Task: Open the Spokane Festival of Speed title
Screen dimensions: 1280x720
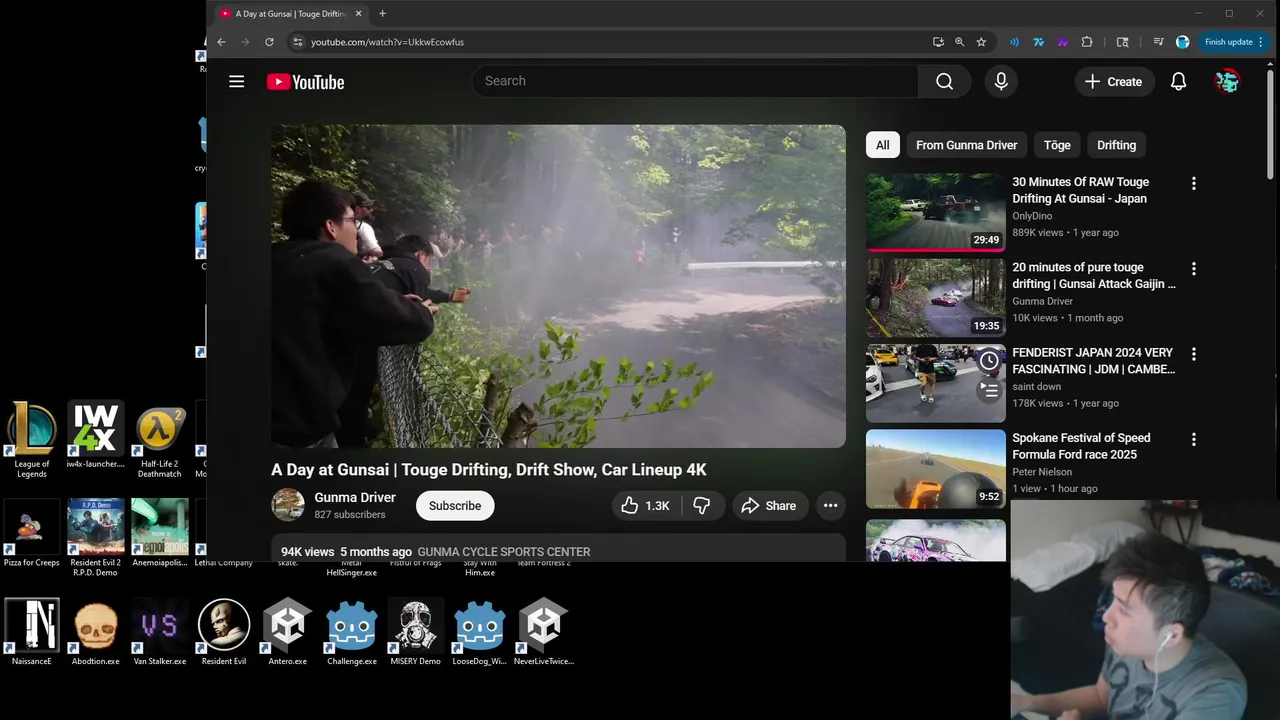Action: click(1081, 446)
